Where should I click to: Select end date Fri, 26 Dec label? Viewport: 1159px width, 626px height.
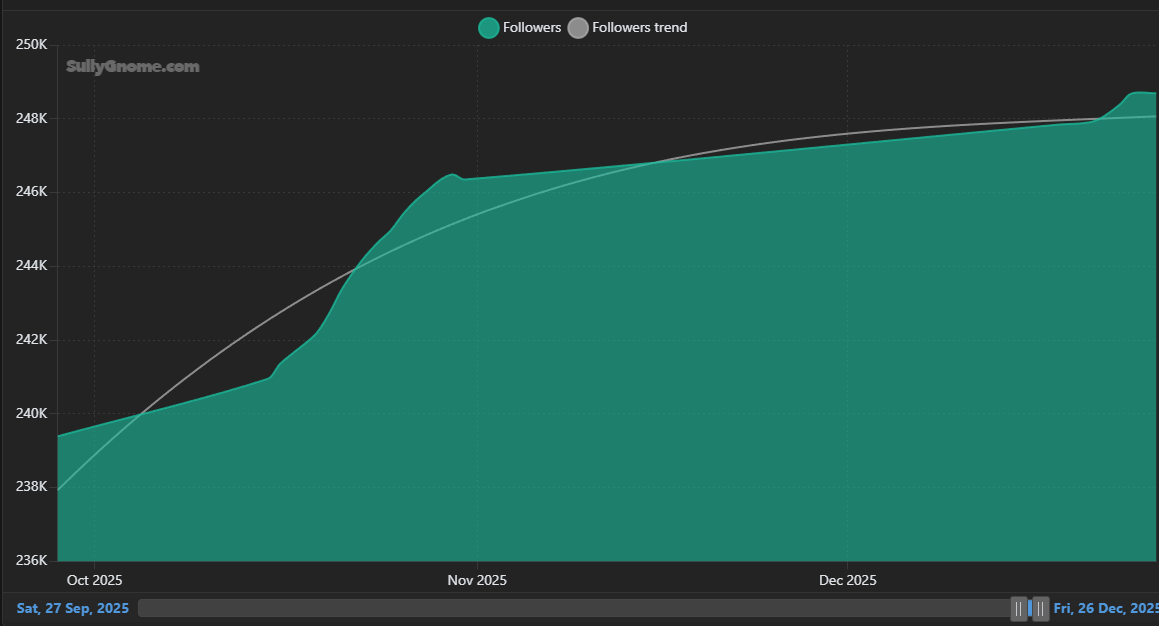1106,608
